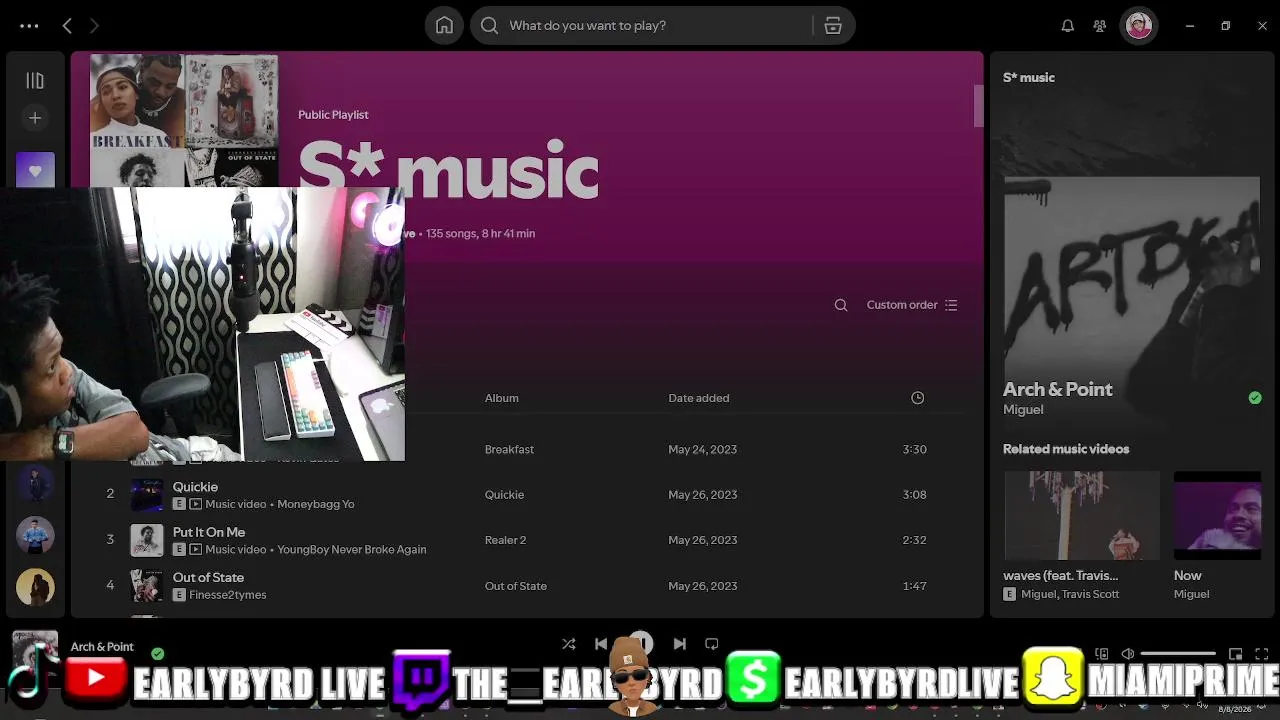Mute the volume speaker icon
This screenshot has height=720, width=1280.
click(1128, 654)
